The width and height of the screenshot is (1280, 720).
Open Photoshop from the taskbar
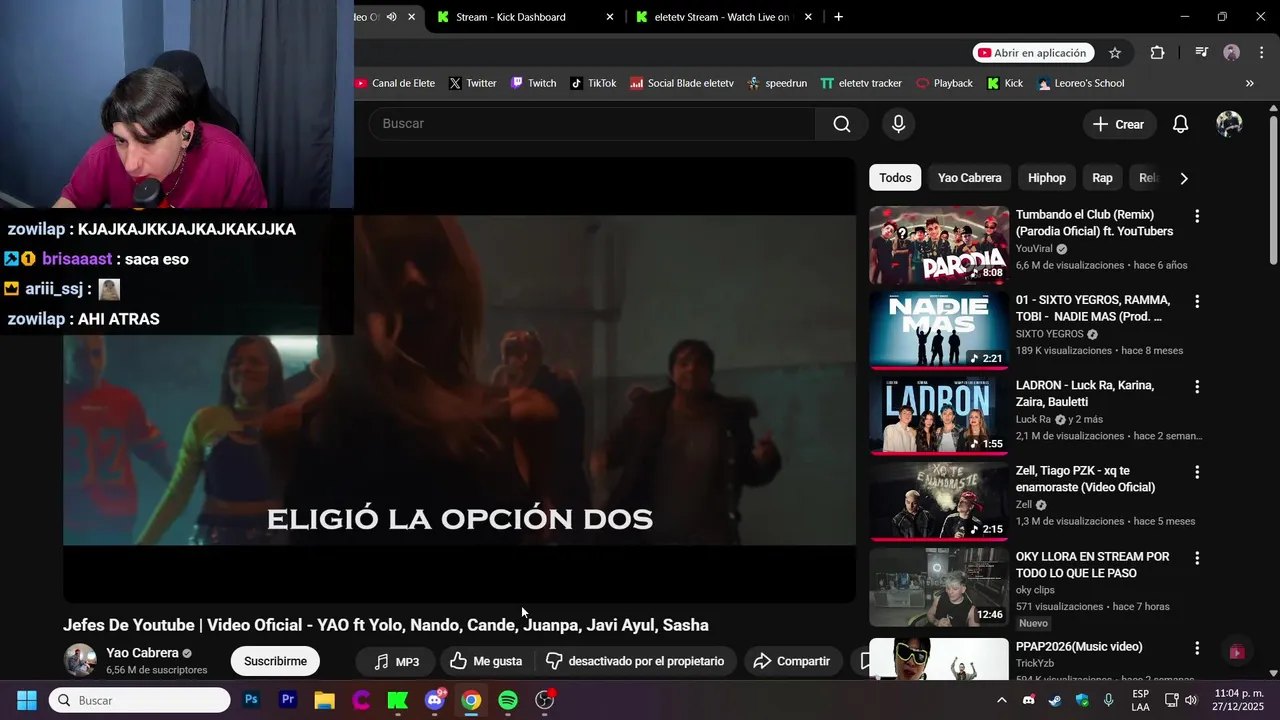pos(251,700)
